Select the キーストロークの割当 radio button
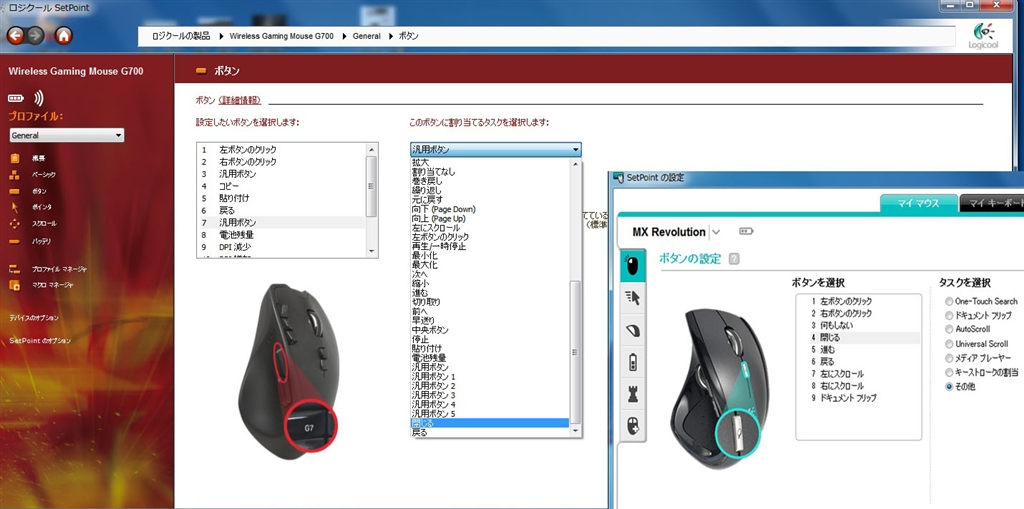 point(950,372)
